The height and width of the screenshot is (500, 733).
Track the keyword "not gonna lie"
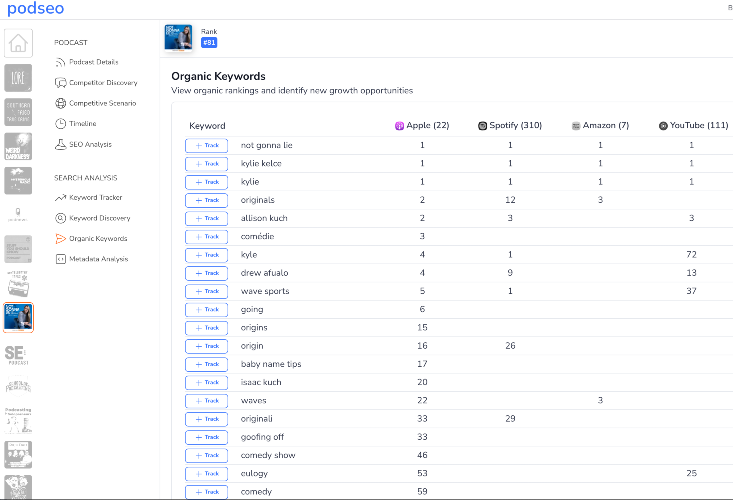(x=207, y=145)
